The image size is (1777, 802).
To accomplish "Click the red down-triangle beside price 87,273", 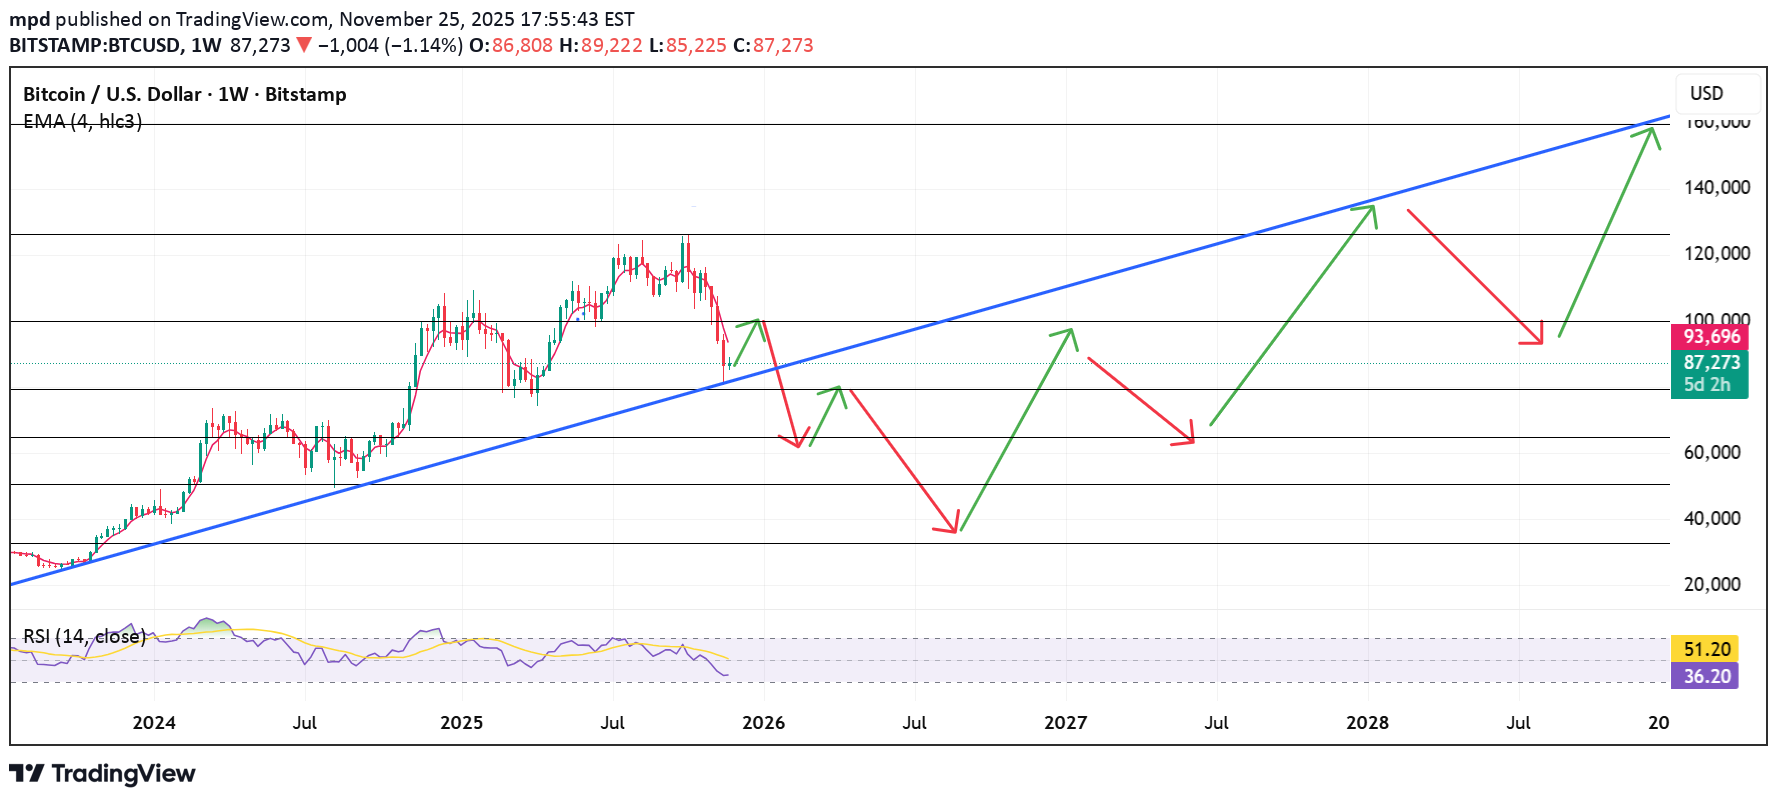I will coord(304,45).
